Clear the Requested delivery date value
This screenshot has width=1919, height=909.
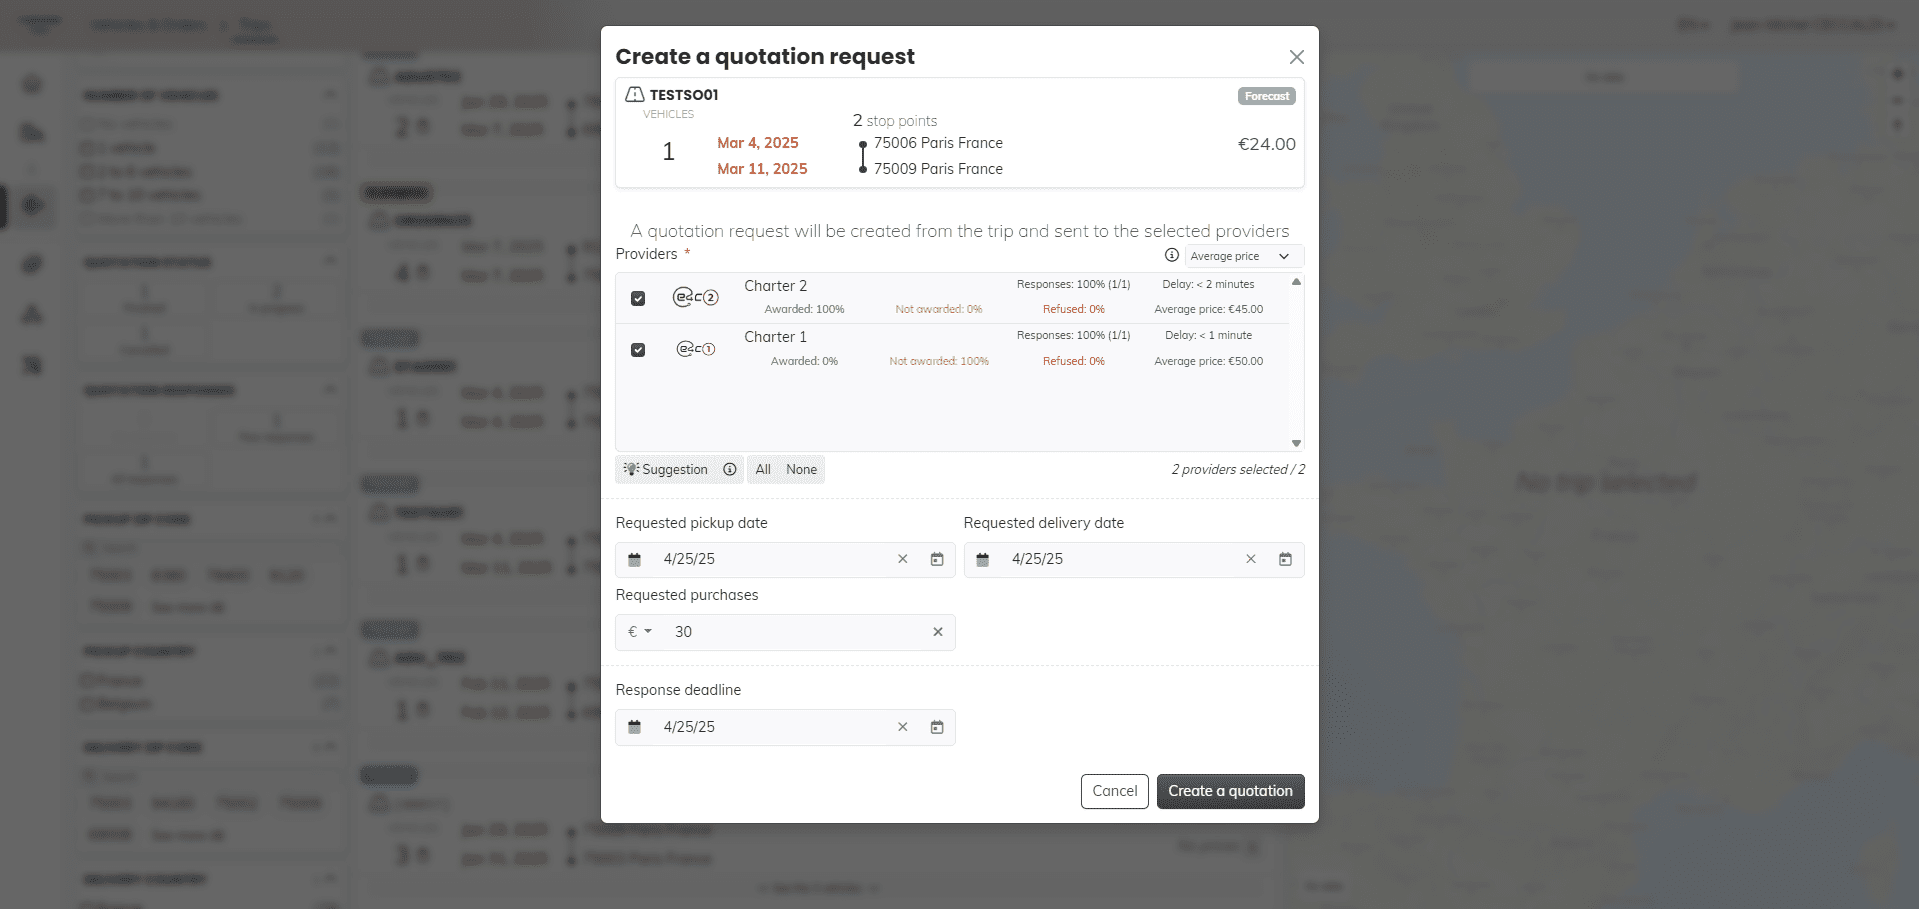click(1250, 560)
